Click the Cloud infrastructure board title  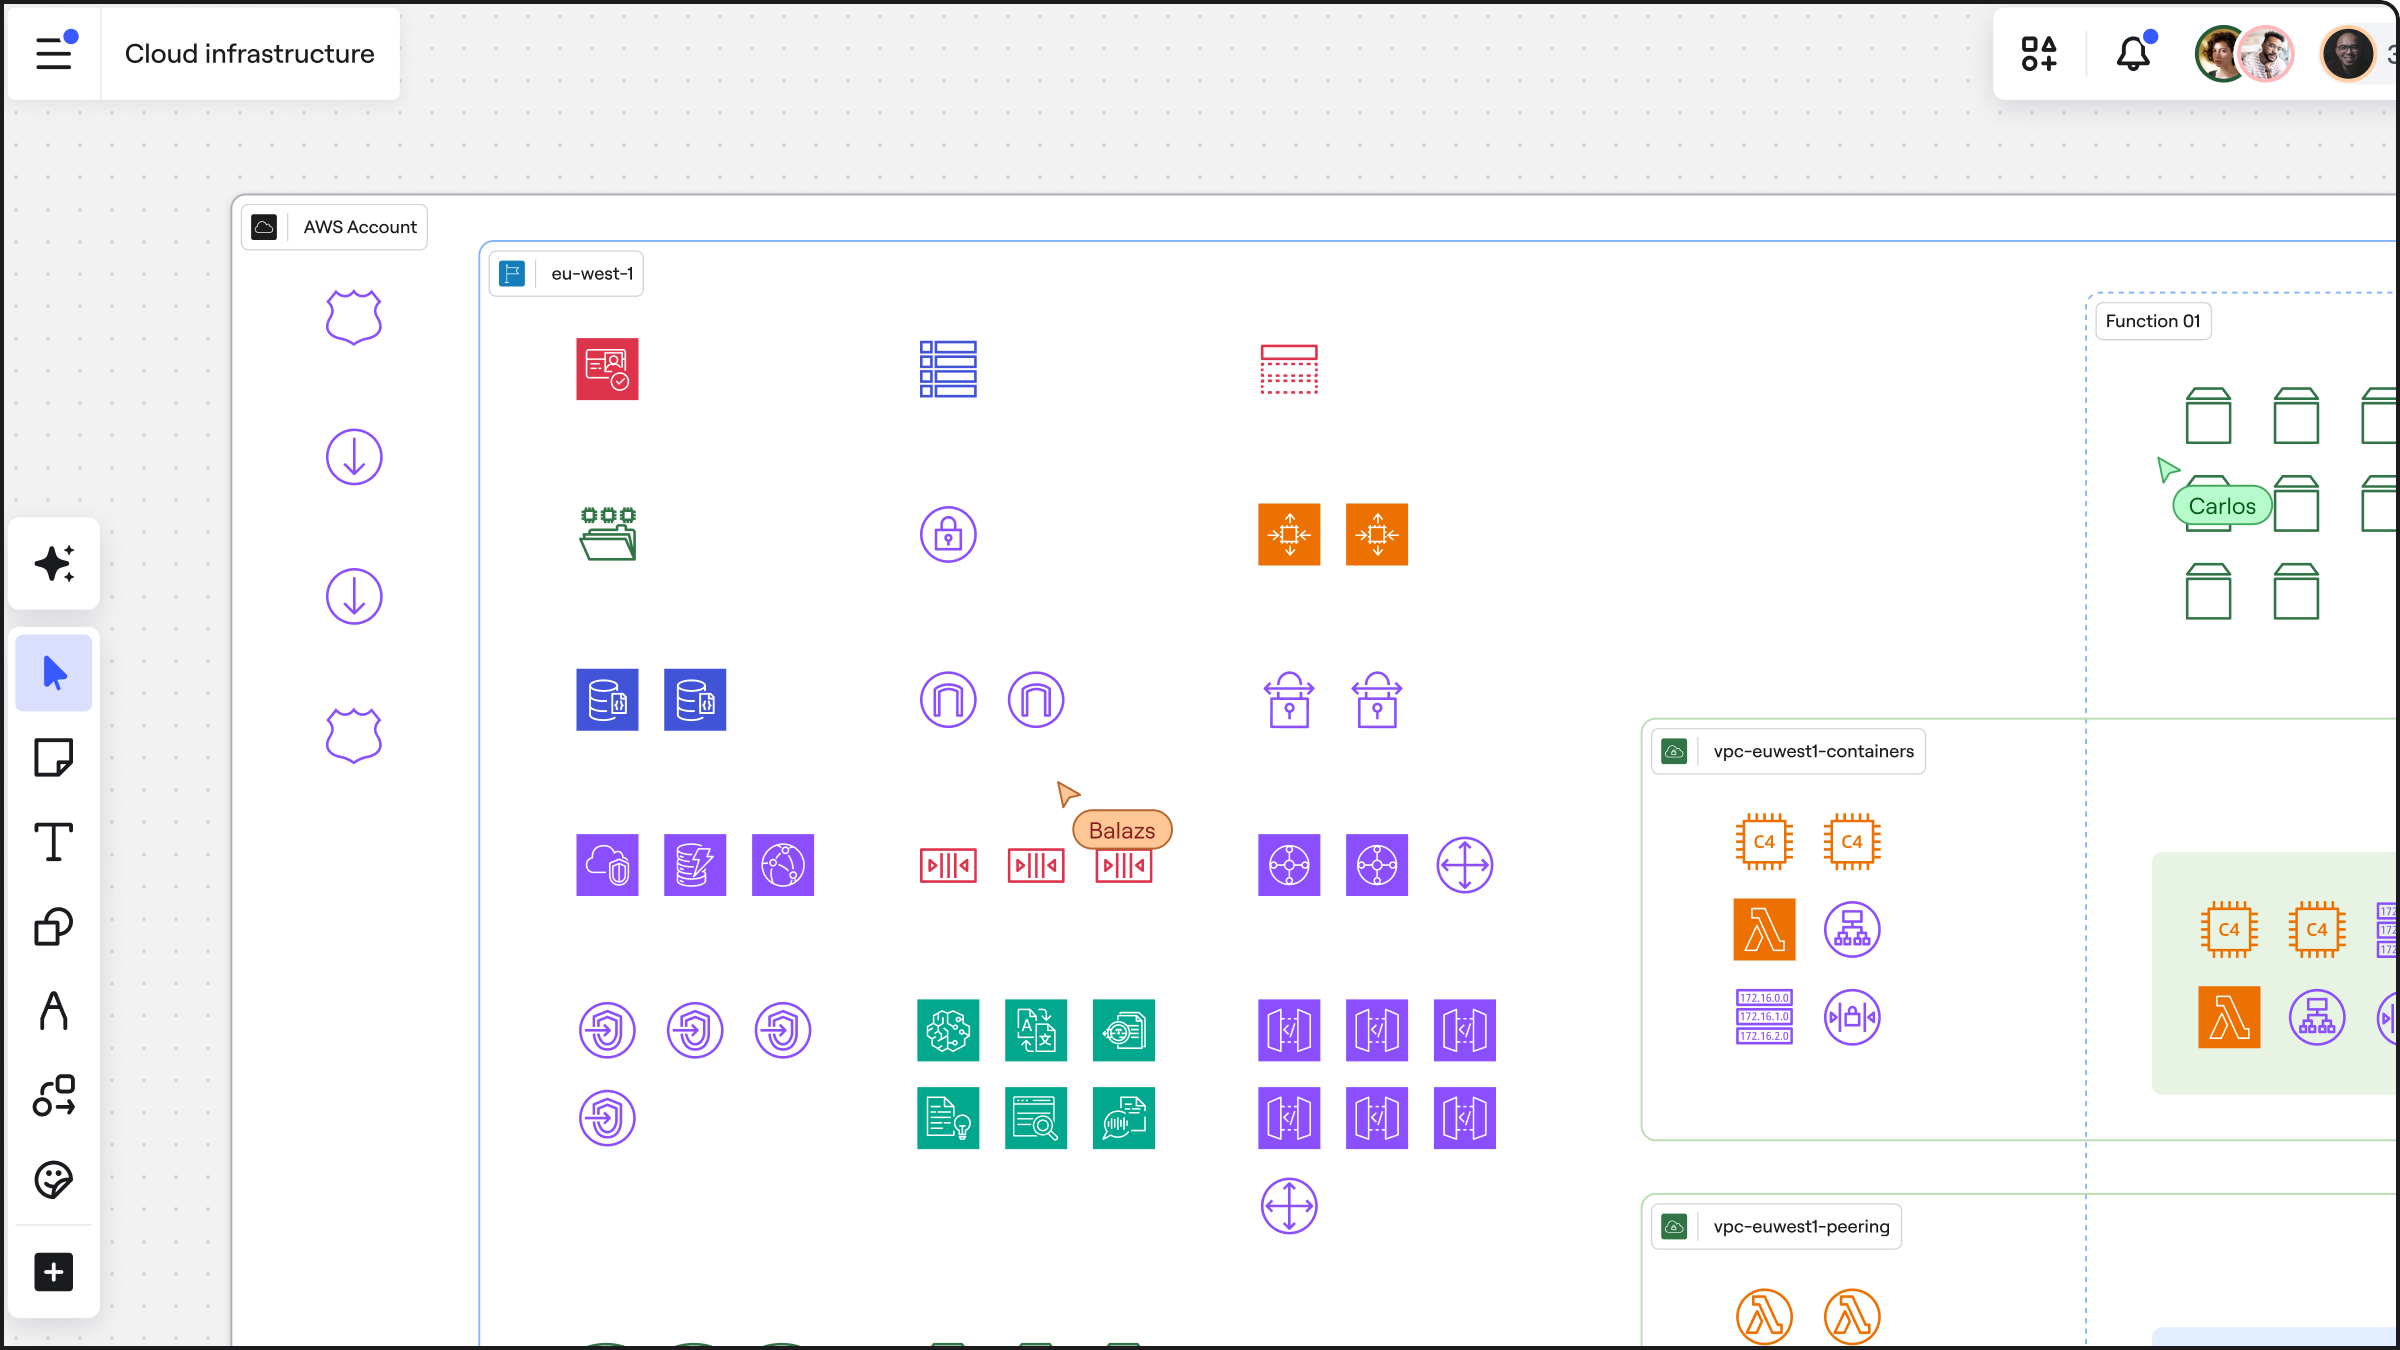[x=249, y=53]
